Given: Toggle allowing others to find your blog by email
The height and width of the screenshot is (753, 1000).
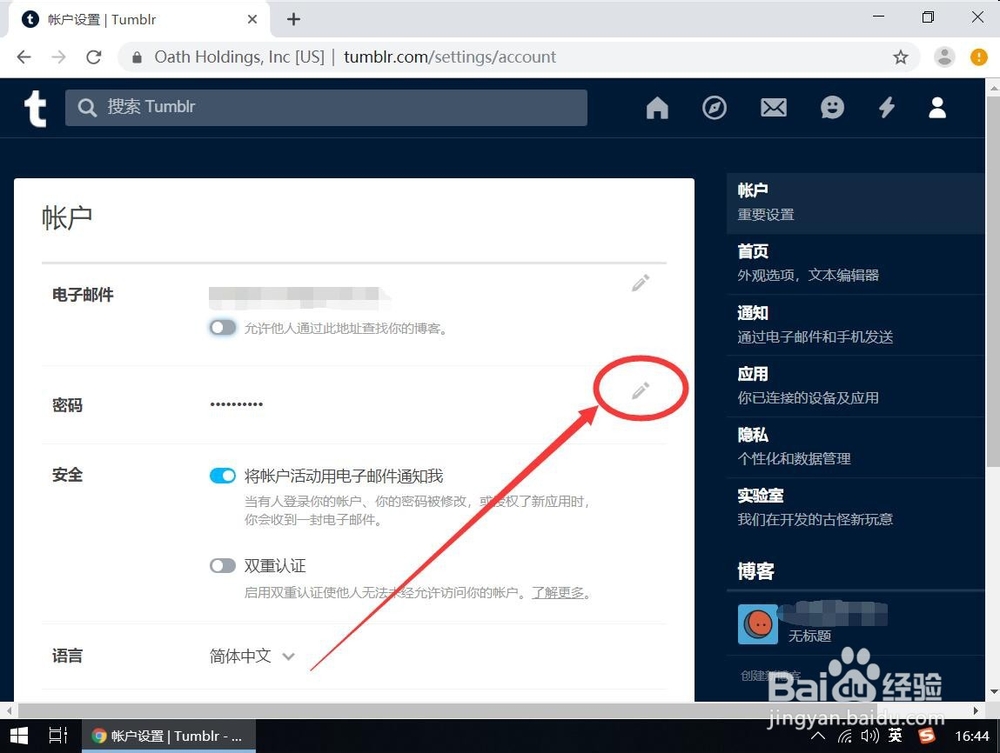Looking at the screenshot, I should coord(222,328).
